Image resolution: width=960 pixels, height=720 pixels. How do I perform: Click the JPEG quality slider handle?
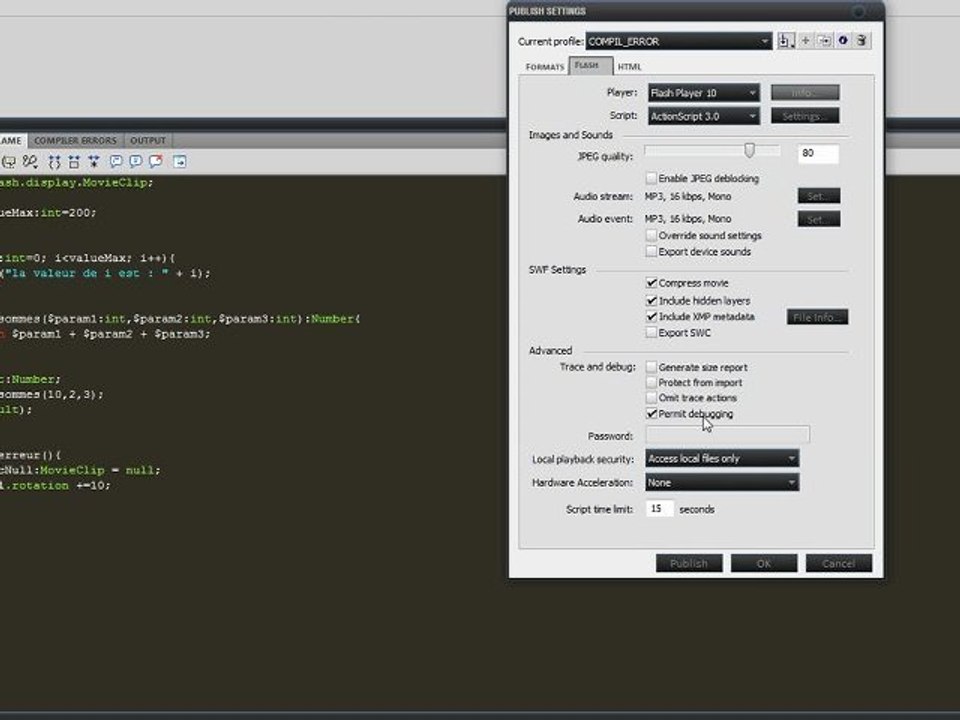[x=749, y=151]
